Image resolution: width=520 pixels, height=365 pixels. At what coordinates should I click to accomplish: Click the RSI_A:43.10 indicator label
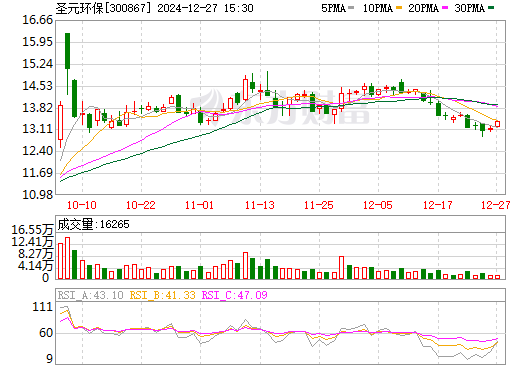pyautogui.click(x=90, y=295)
